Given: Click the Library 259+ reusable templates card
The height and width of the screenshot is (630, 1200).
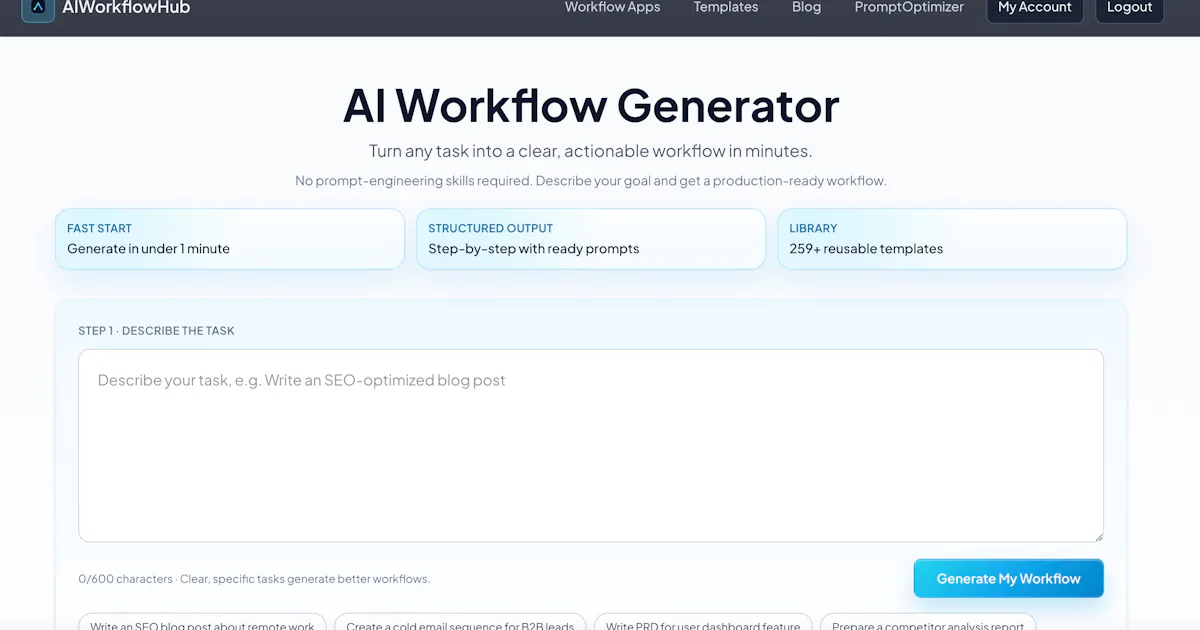Looking at the screenshot, I should (x=952, y=239).
